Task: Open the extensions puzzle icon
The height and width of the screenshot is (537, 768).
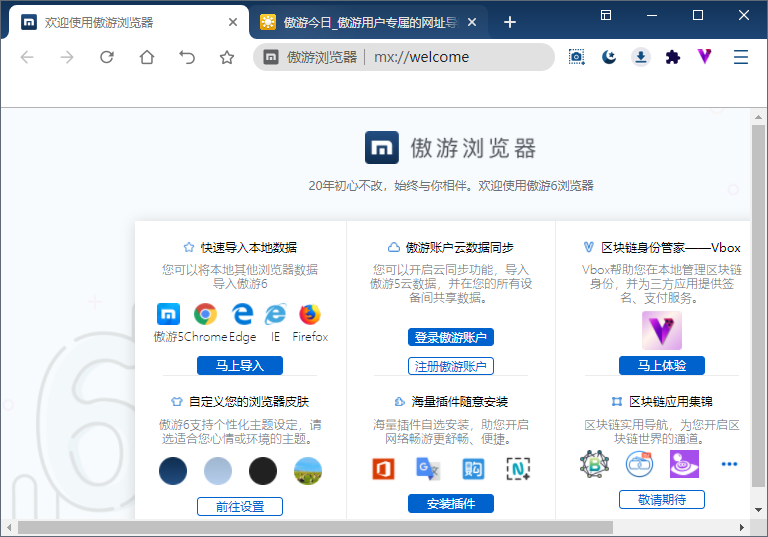Action: tap(673, 57)
